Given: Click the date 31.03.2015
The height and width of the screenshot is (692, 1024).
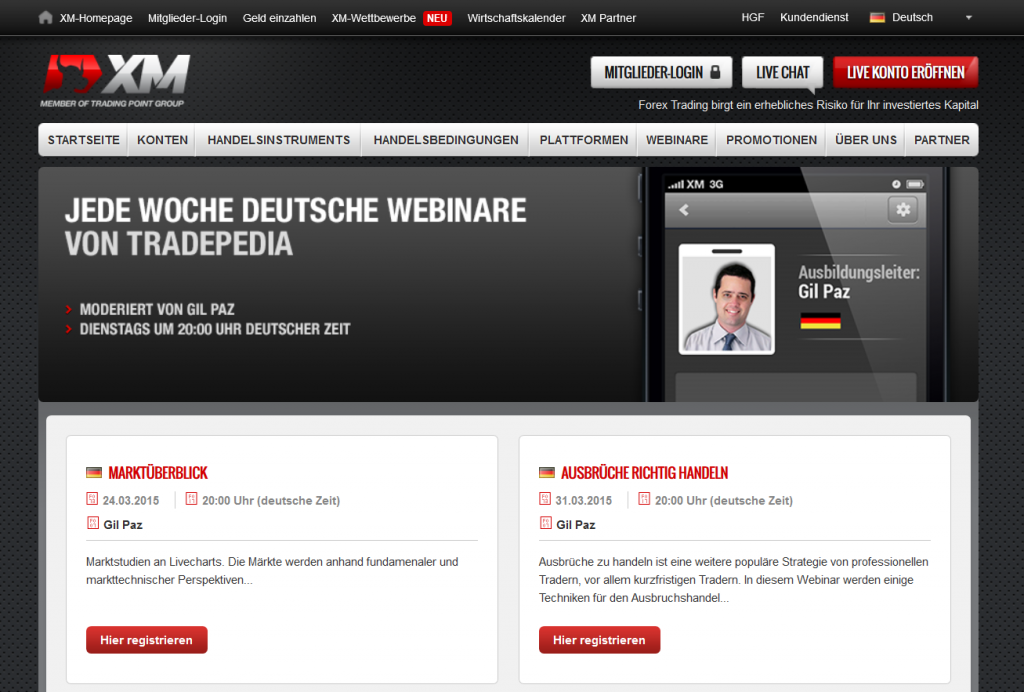Looking at the screenshot, I should click(584, 501).
